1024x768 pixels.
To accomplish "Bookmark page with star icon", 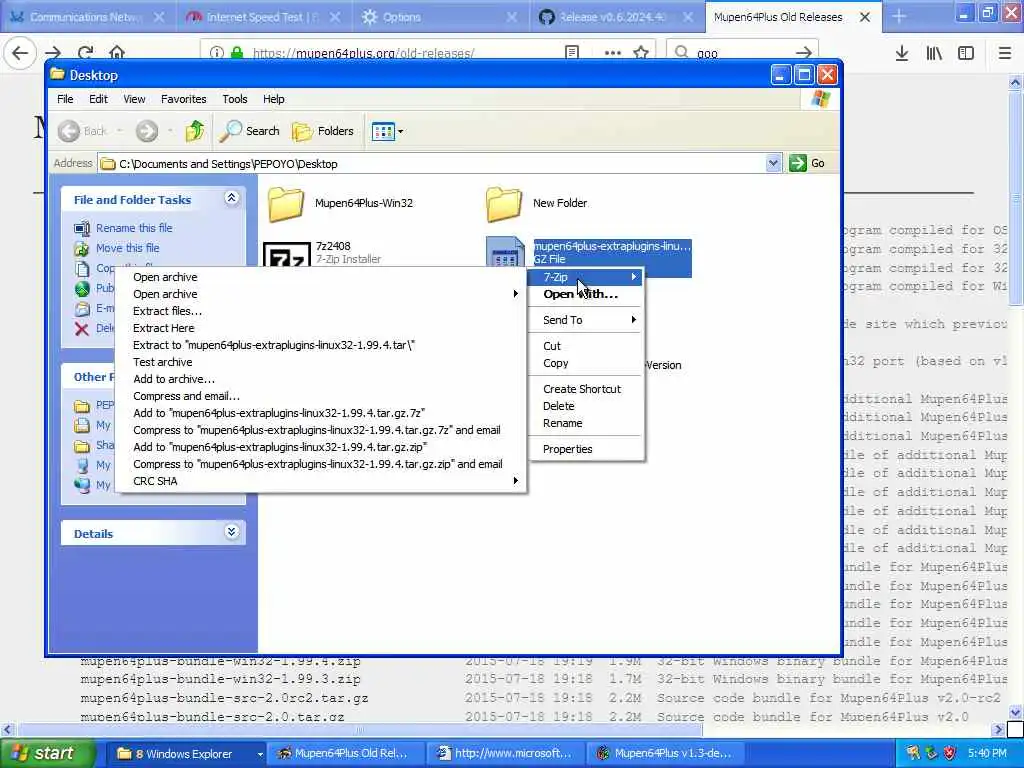I will [x=641, y=53].
